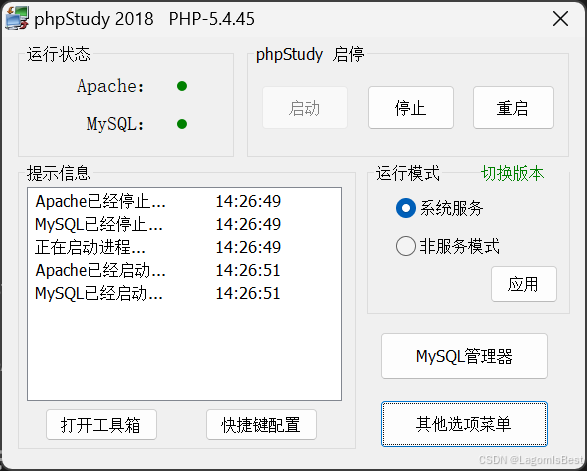Click timestamp 14:26:51 beside Apache已经启动
Screen dimensions: 587x471
(248, 270)
